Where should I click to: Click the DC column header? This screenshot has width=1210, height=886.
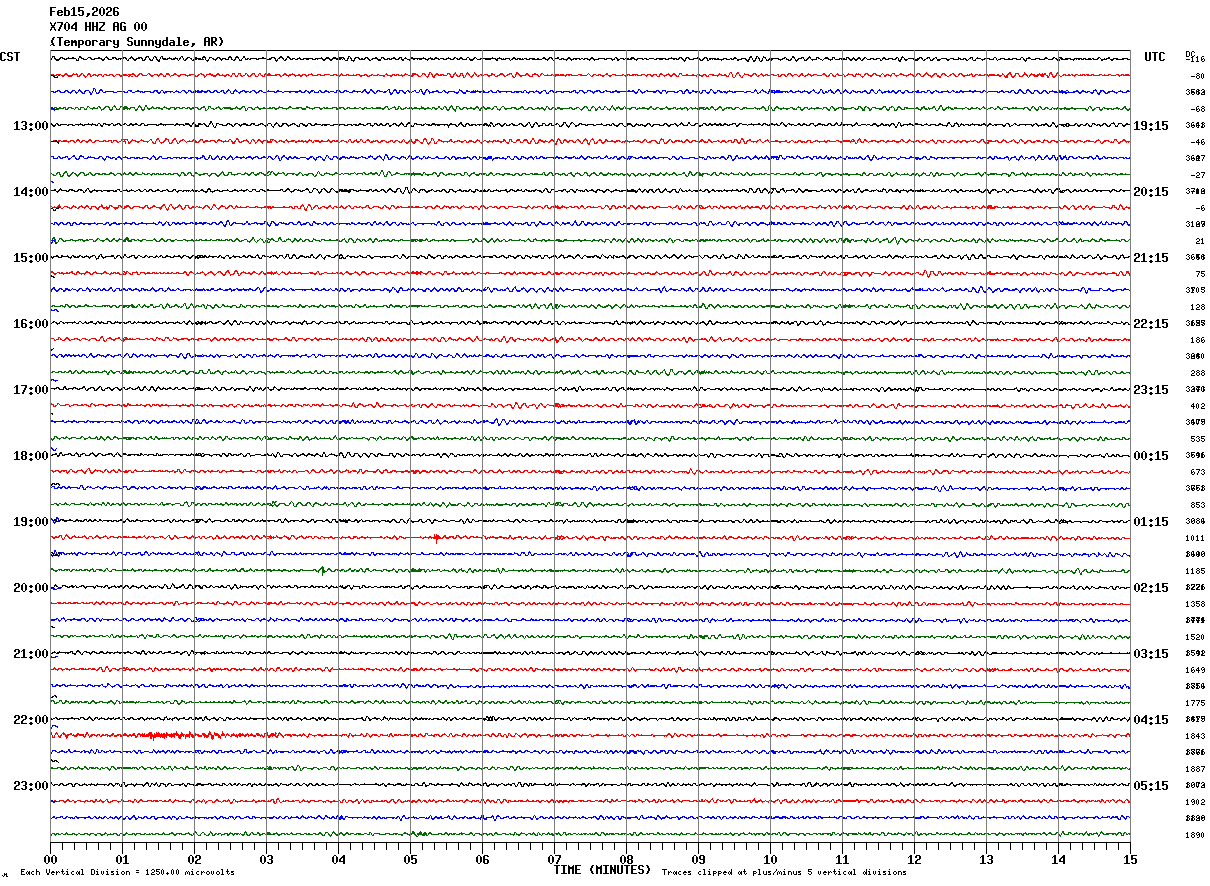point(1190,53)
